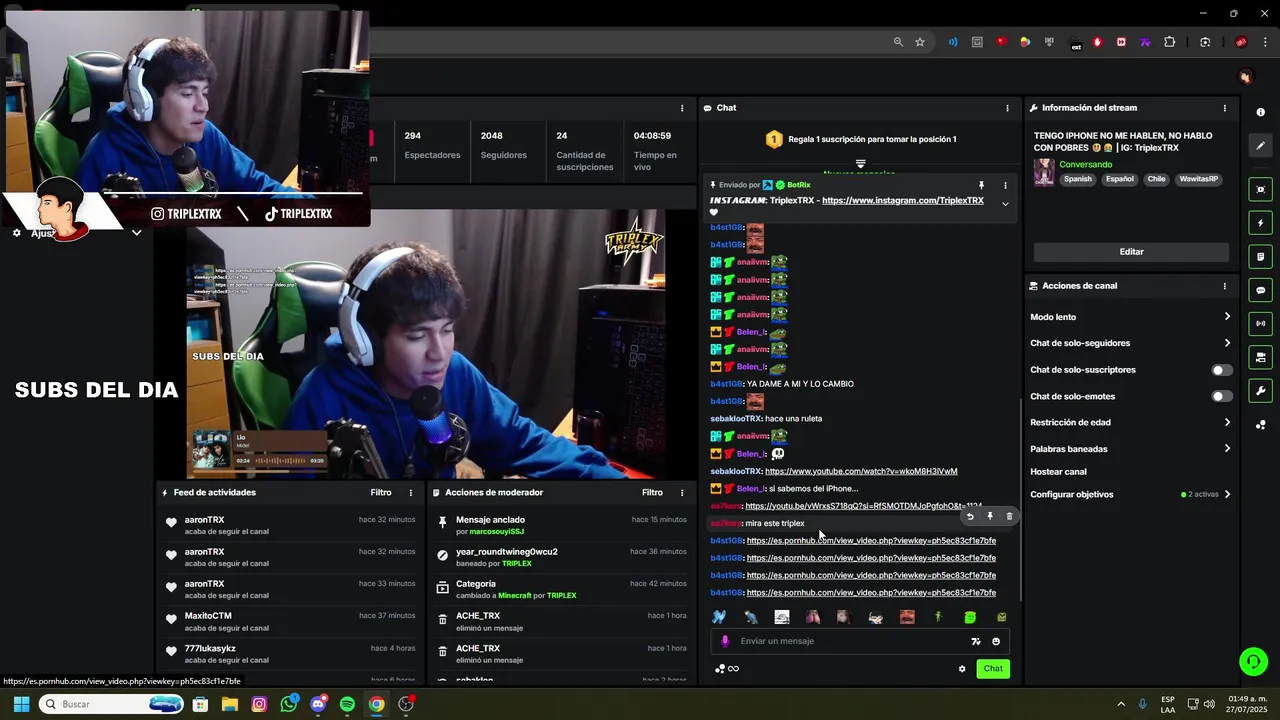1280x720 pixels.
Task: Collapse the pinned message chevron
Action: pos(1005,204)
